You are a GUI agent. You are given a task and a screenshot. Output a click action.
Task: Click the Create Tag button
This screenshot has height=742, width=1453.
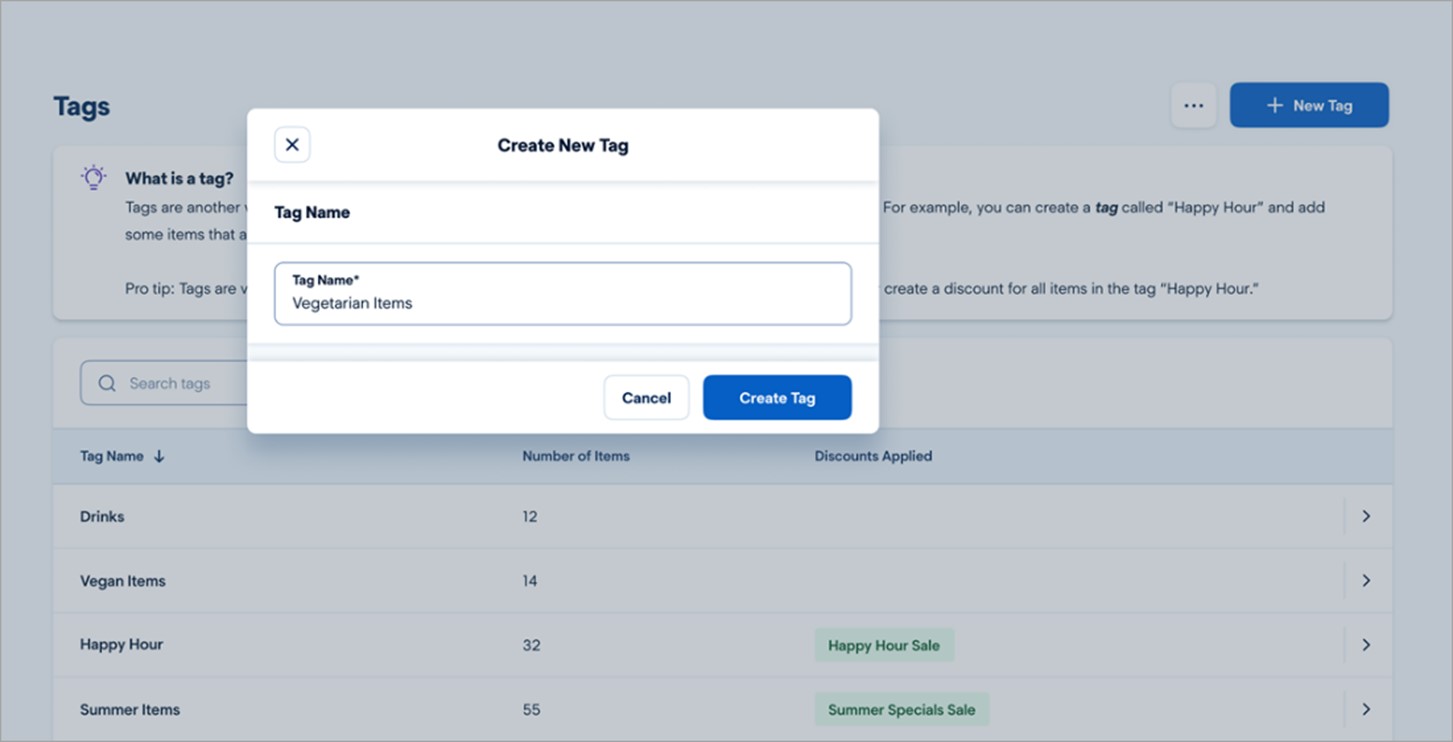[x=777, y=398]
